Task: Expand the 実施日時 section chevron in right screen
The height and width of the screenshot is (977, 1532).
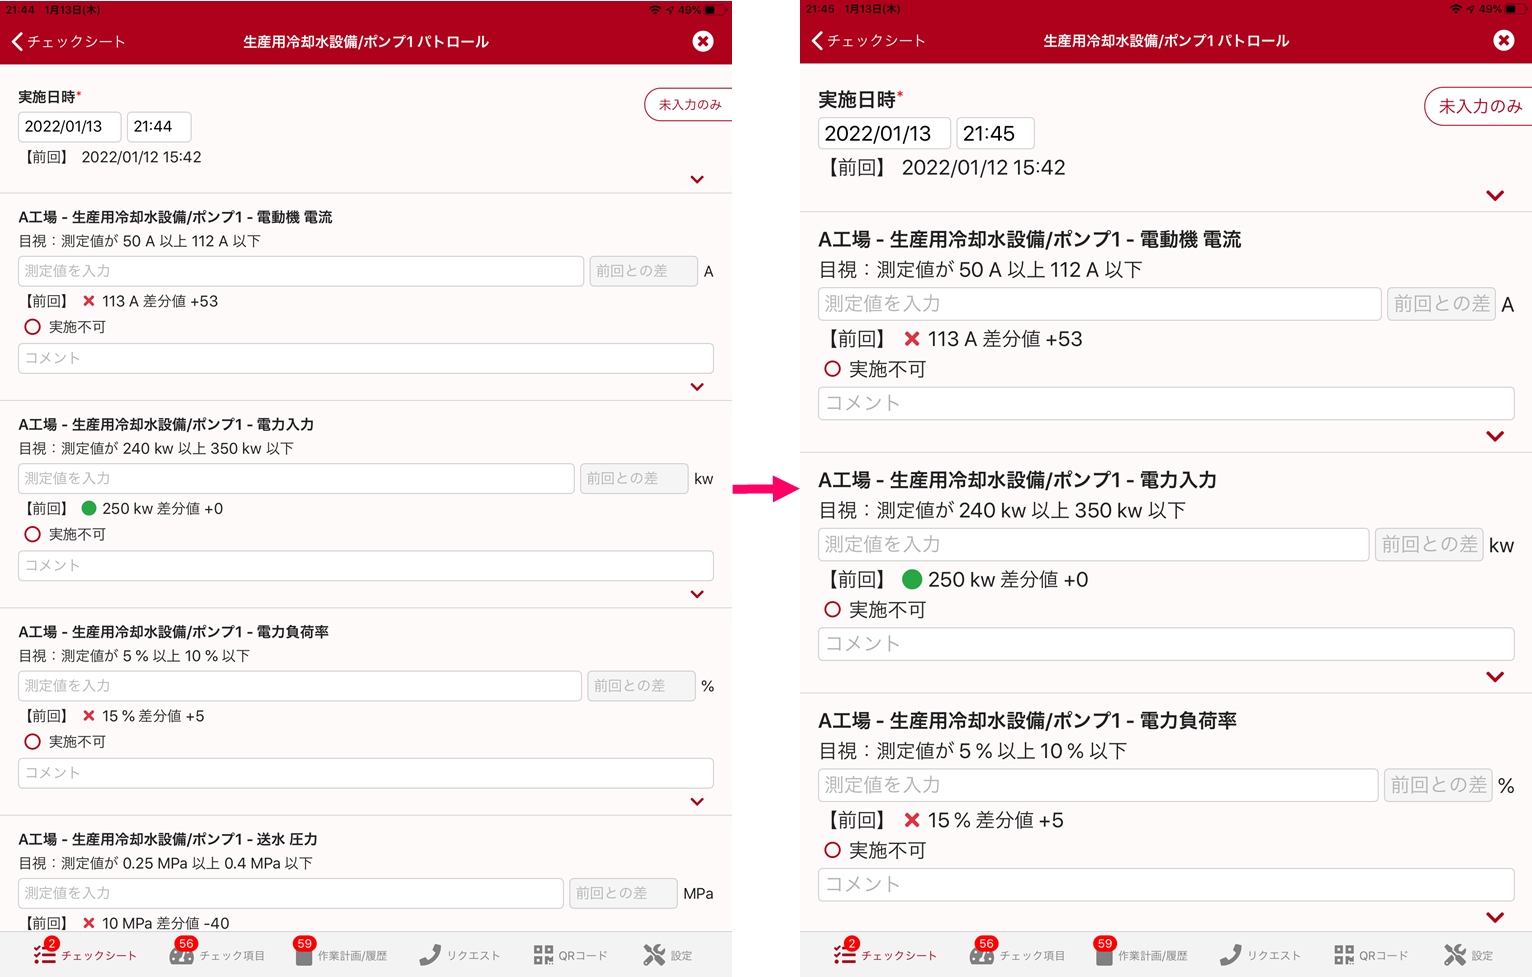Action: [1495, 196]
